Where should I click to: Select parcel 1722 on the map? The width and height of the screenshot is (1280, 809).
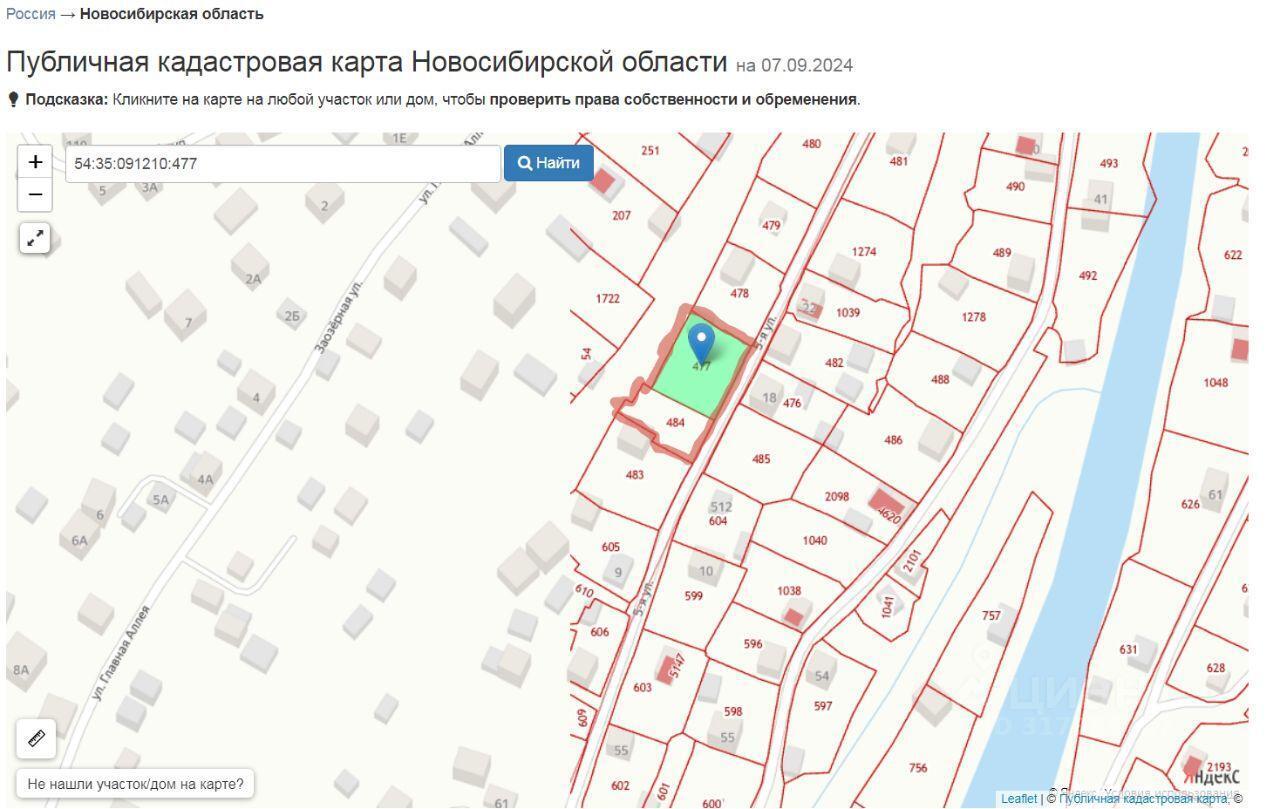click(607, 298)
